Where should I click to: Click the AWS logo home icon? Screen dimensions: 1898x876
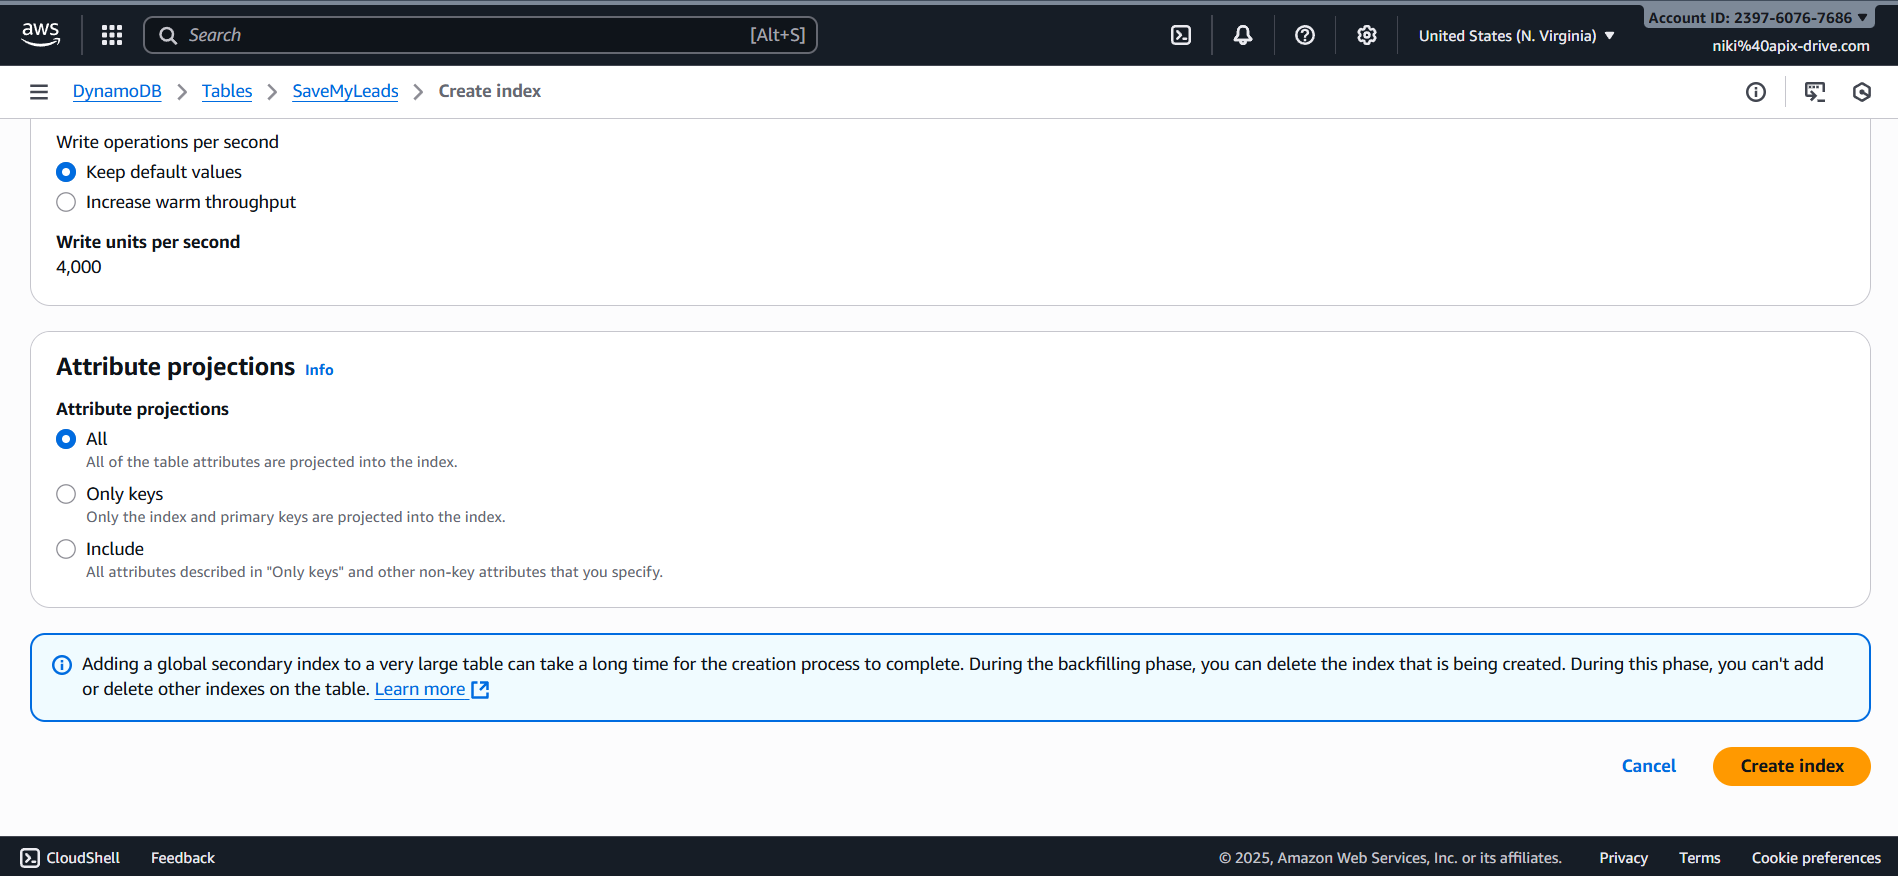41,34
